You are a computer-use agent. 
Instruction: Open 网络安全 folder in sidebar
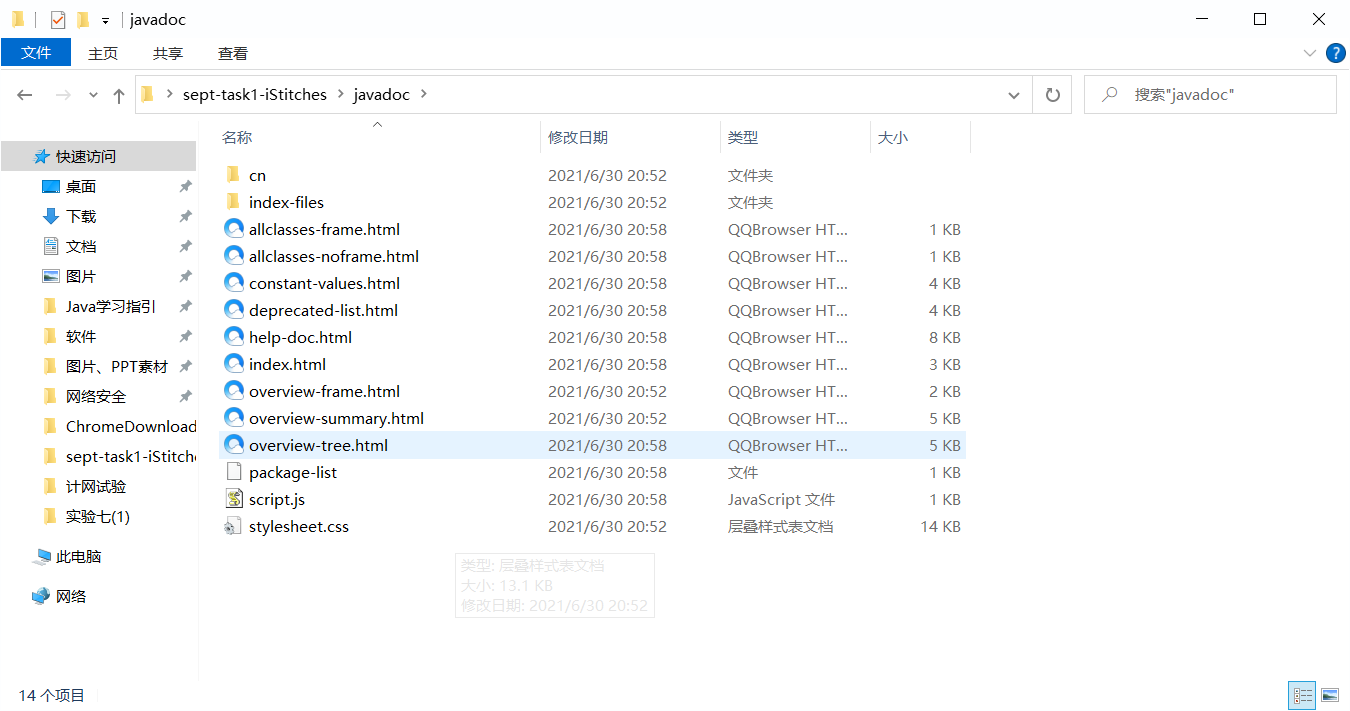coord(96,396)
